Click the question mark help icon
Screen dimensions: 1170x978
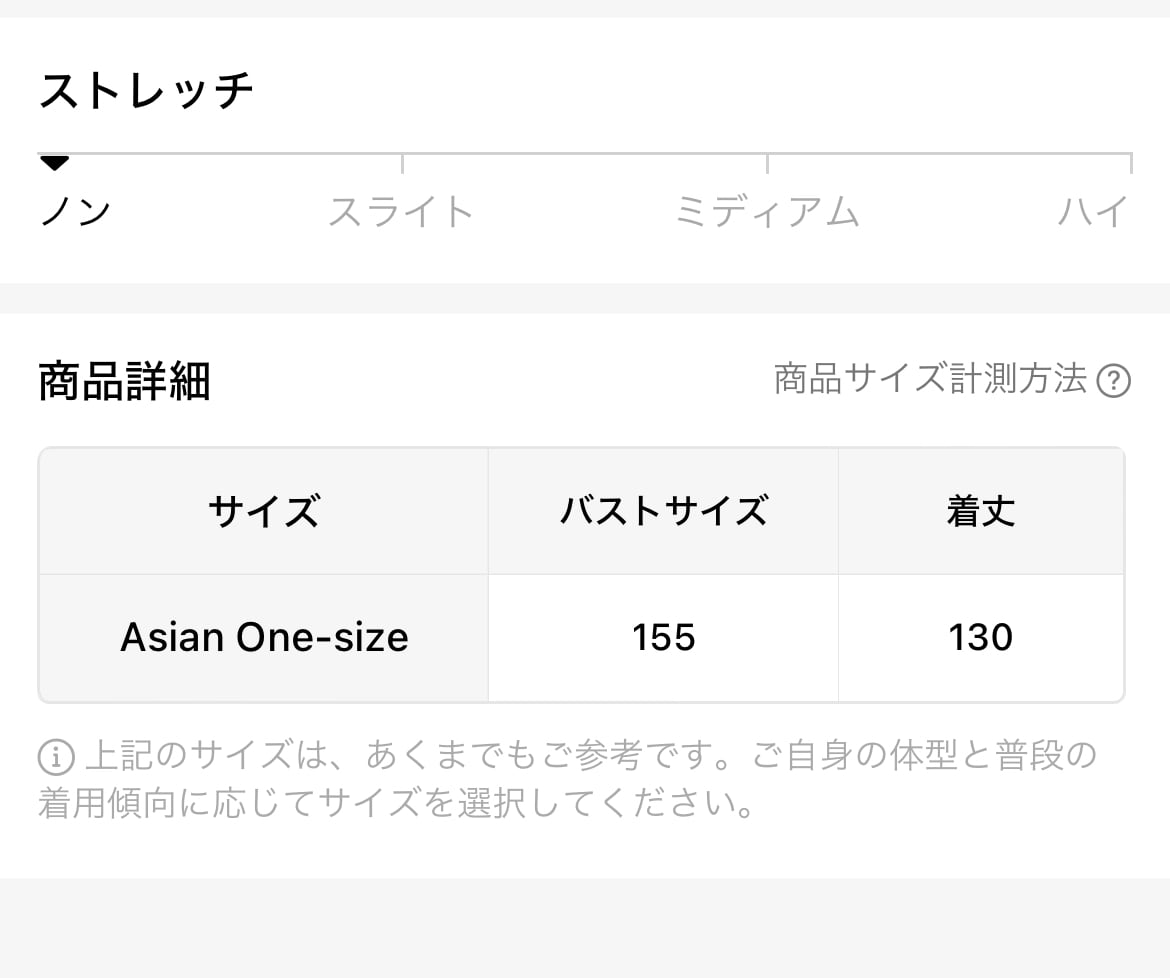coord(1113,381)
